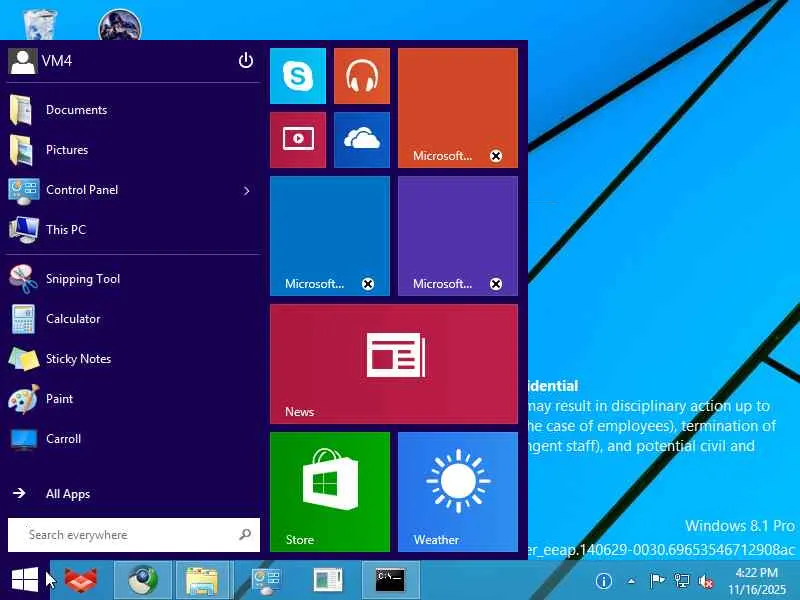Show All Apps list

[x=134, y=493]
